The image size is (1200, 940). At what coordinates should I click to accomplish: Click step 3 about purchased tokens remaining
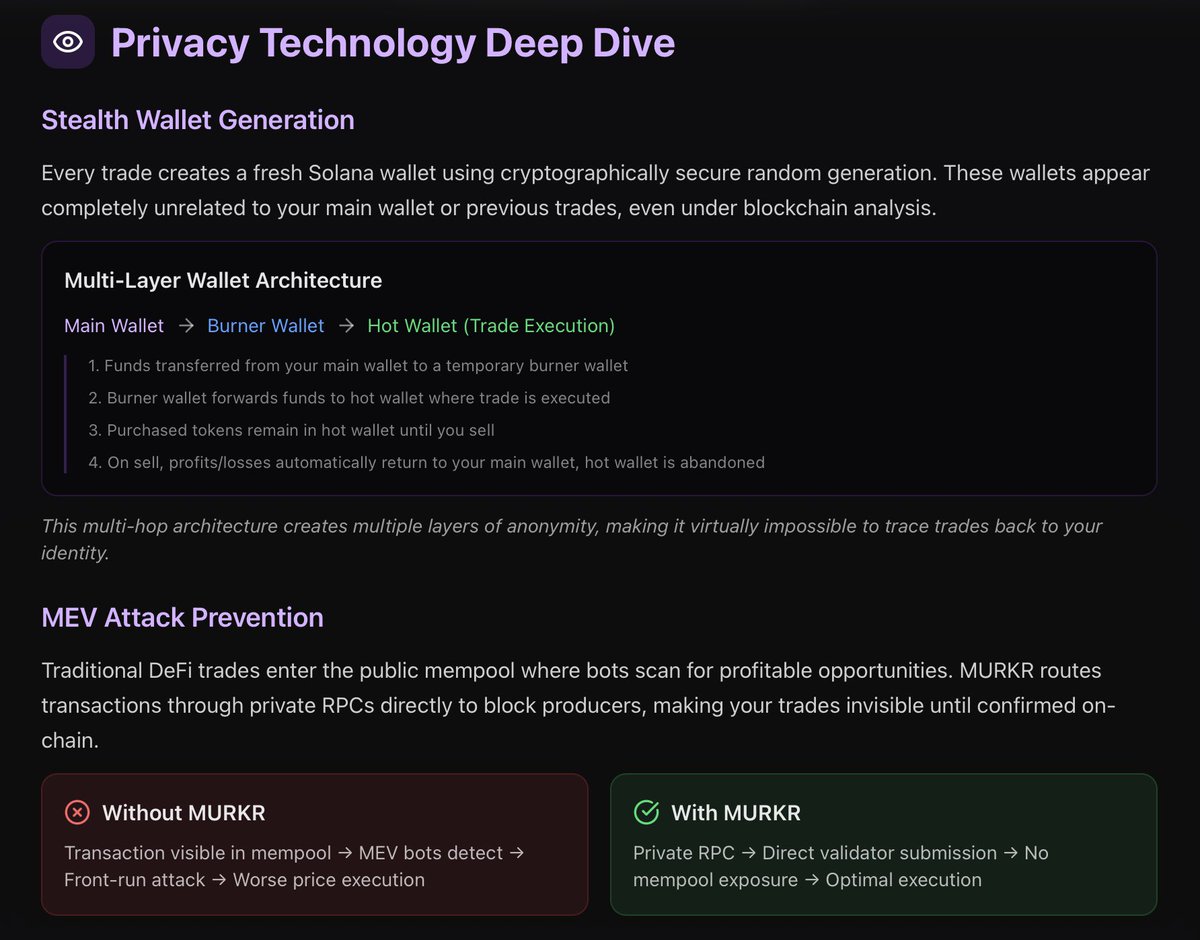click(x=291, y=430)
